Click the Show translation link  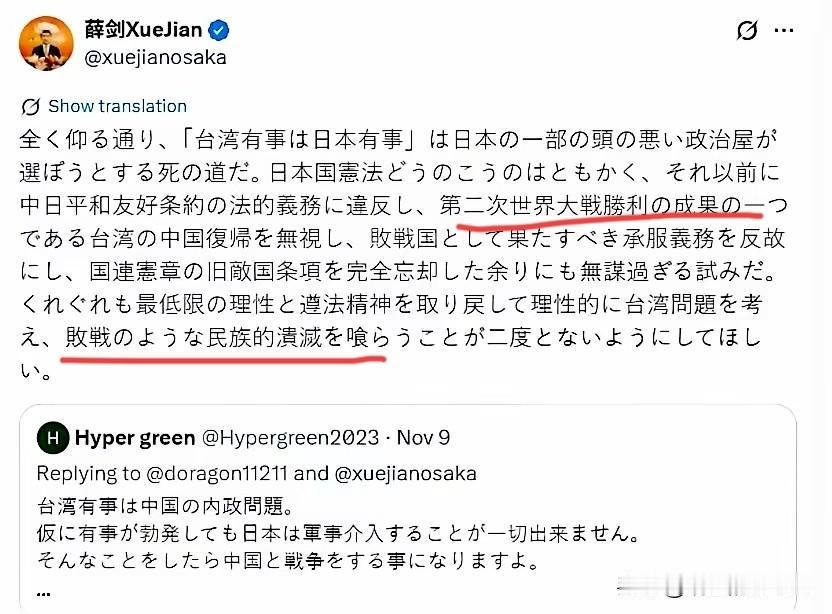117,106
